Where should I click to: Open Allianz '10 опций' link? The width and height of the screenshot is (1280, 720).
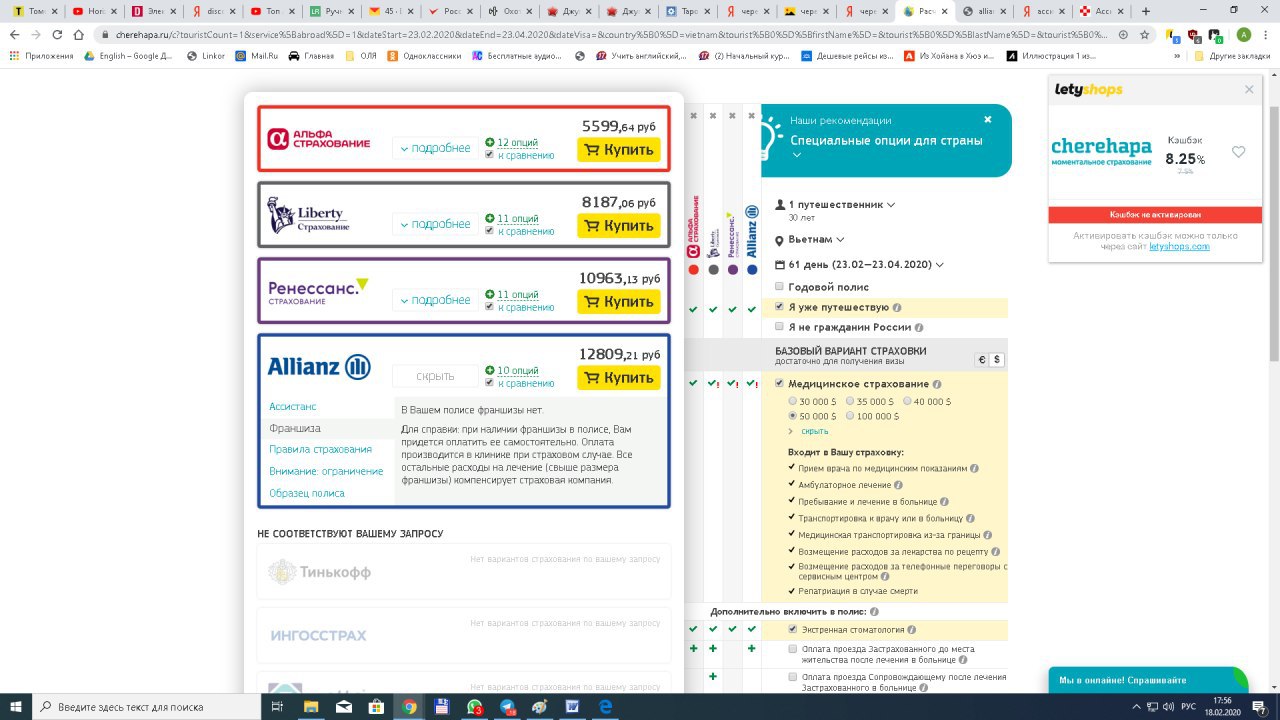point(518,371)
